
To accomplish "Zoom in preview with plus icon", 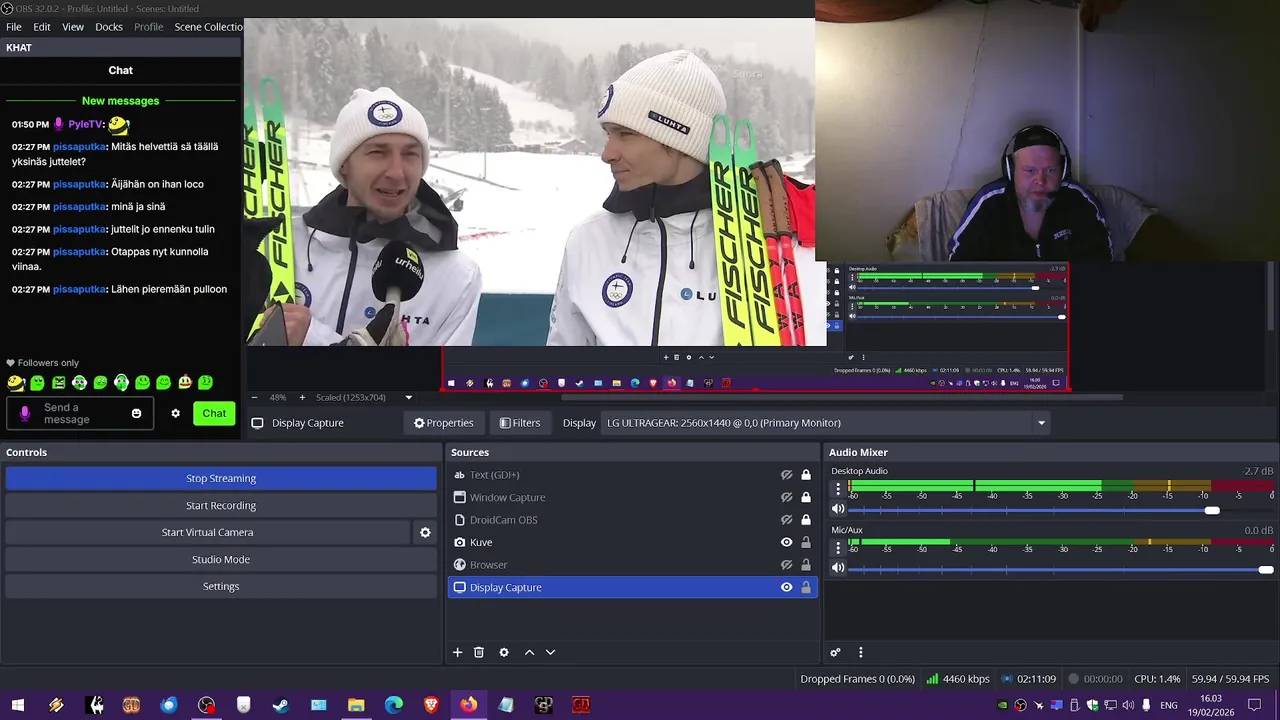I will [x=302, y=397].
